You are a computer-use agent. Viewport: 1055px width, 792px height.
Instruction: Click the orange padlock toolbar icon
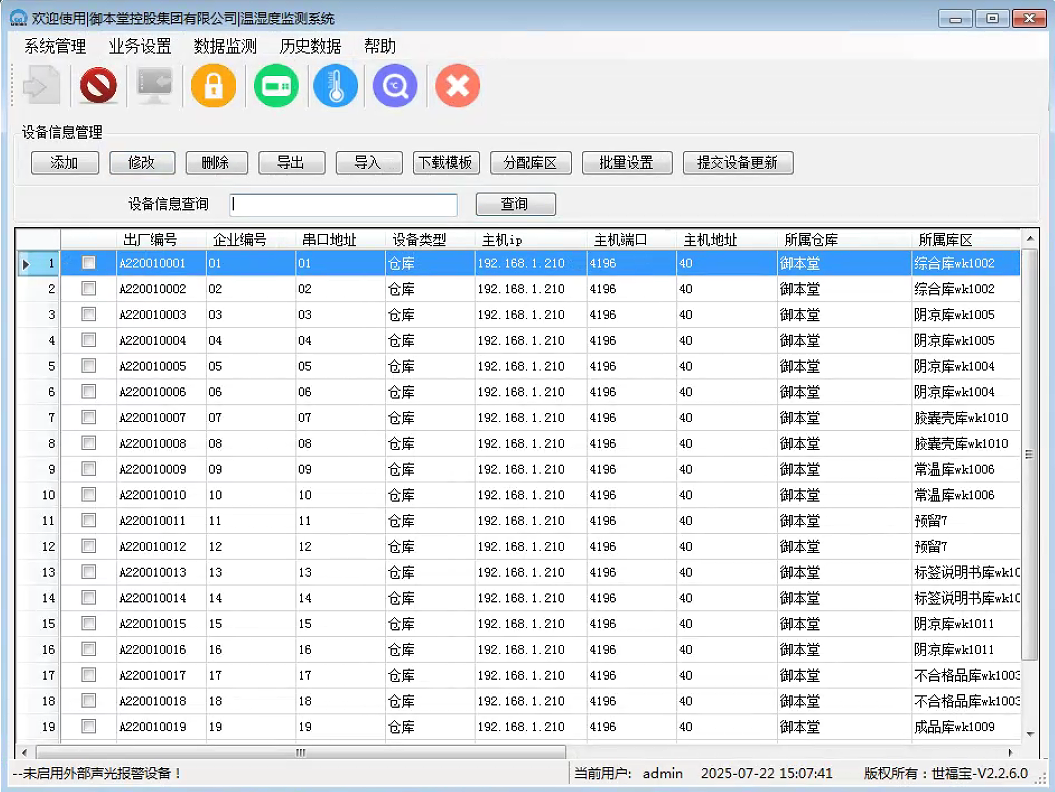pyautogui.click(x=213, y=86)
